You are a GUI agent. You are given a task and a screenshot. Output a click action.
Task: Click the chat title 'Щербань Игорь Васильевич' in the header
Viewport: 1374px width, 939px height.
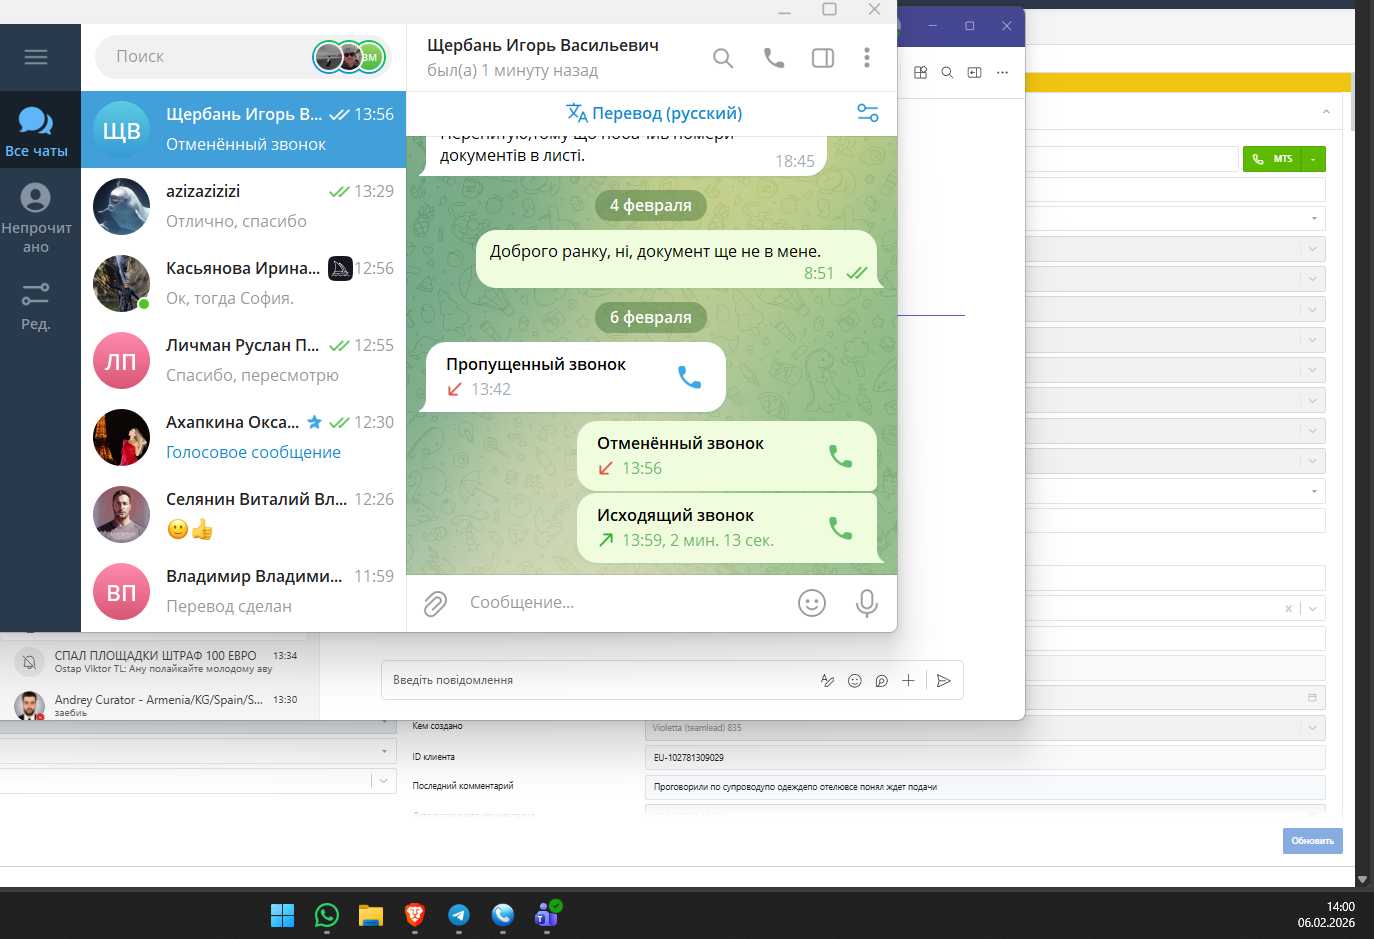[x=543, y=45]
